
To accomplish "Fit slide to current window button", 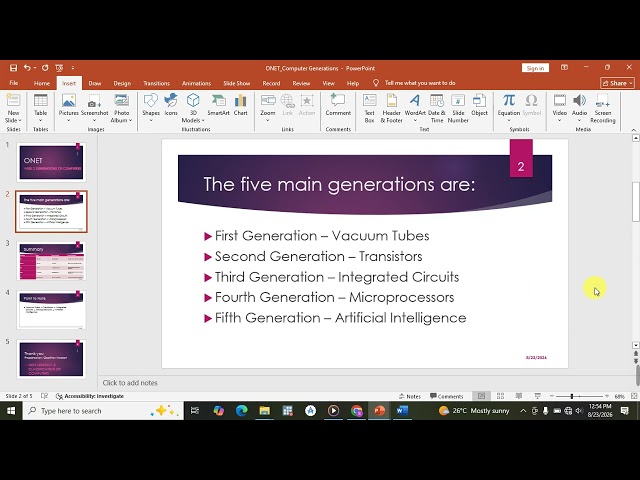I will tap(634, 396).
